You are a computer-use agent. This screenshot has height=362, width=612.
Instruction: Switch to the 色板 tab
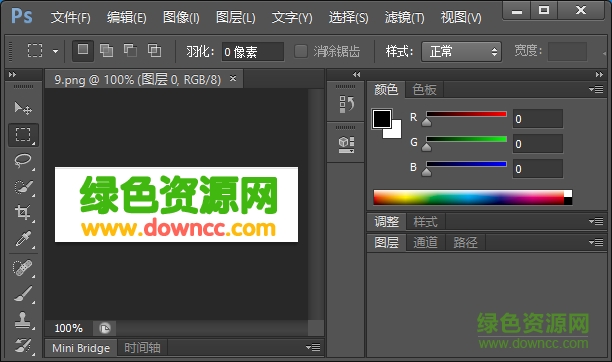[424, 90]
